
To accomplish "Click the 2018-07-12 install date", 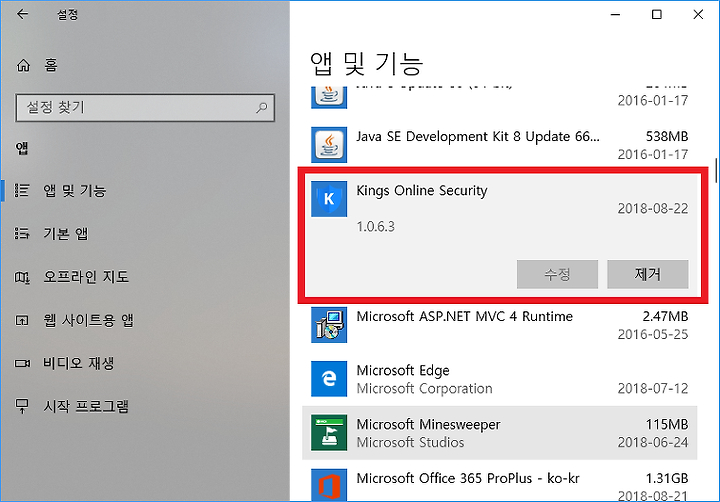I will (652, 389).
